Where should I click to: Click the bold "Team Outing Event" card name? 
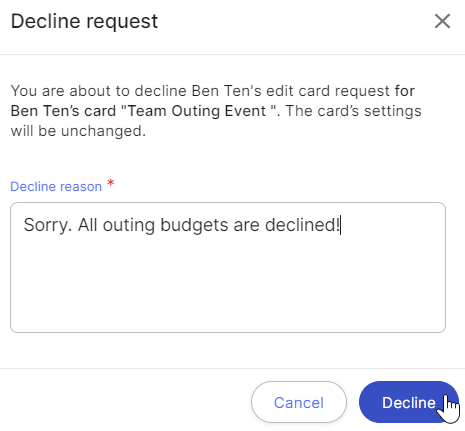[197, 111]
